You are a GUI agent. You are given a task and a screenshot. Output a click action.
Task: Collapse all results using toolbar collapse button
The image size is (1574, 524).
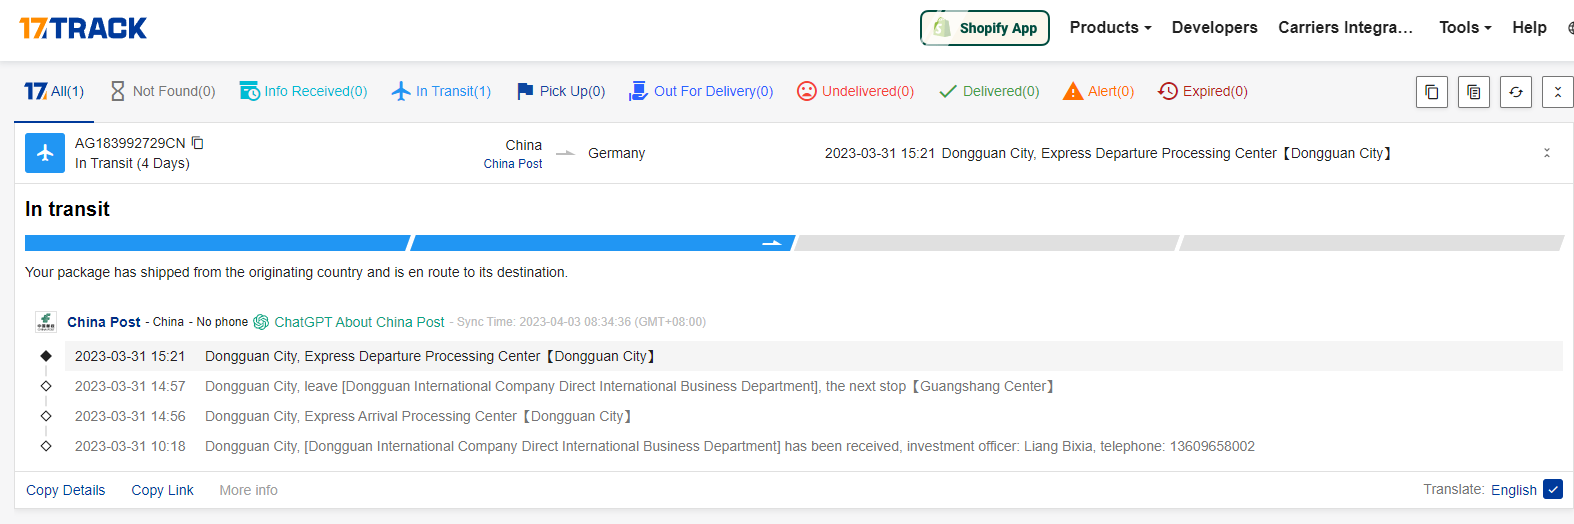click(x=1557, y=92)
